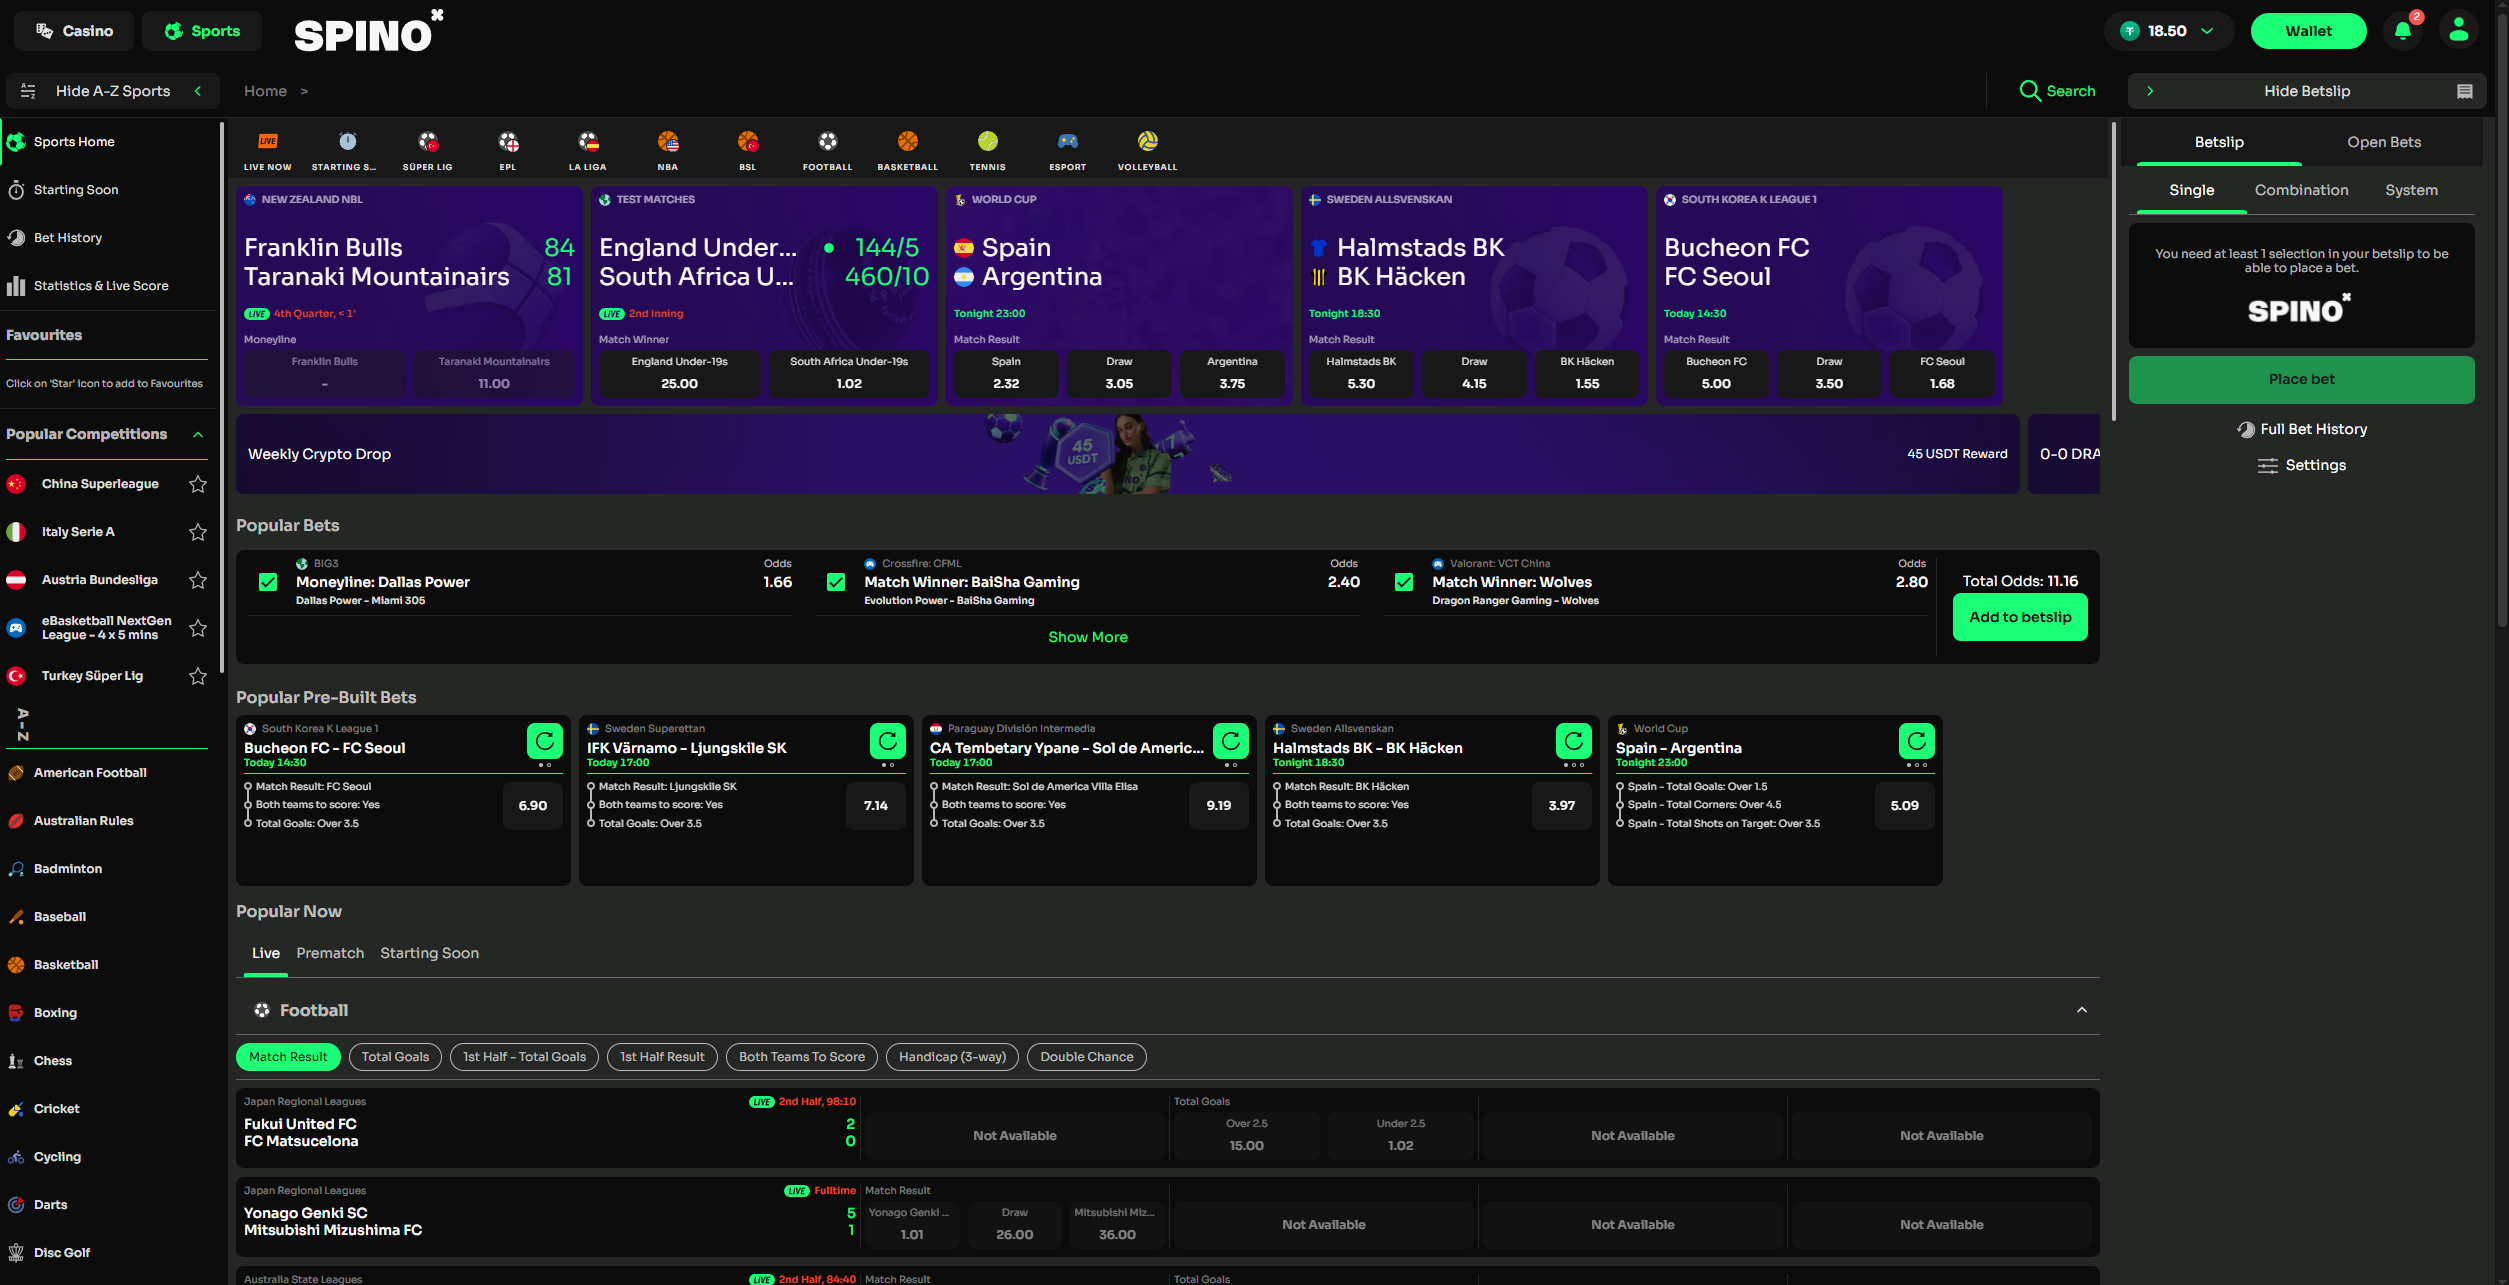
Task: Open the Weekly Crypto Drop banner
Action: pyautogui.click(x=1127, y=454)
